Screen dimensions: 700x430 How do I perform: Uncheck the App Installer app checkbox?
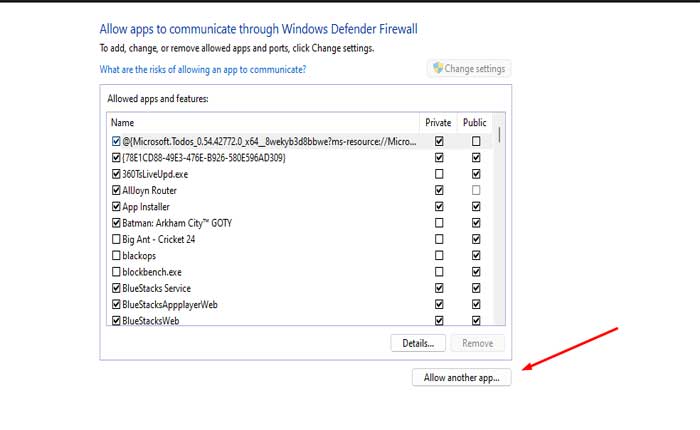[117, 206]
